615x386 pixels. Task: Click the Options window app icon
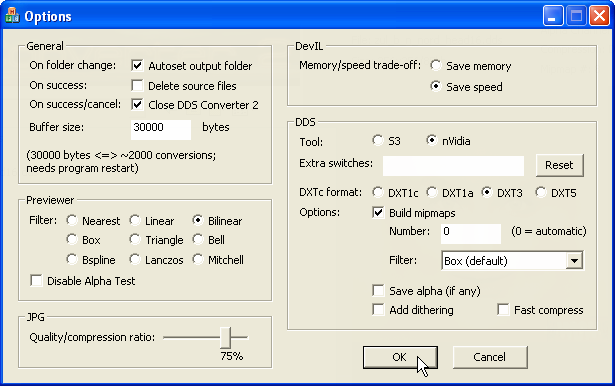point(12,16)
